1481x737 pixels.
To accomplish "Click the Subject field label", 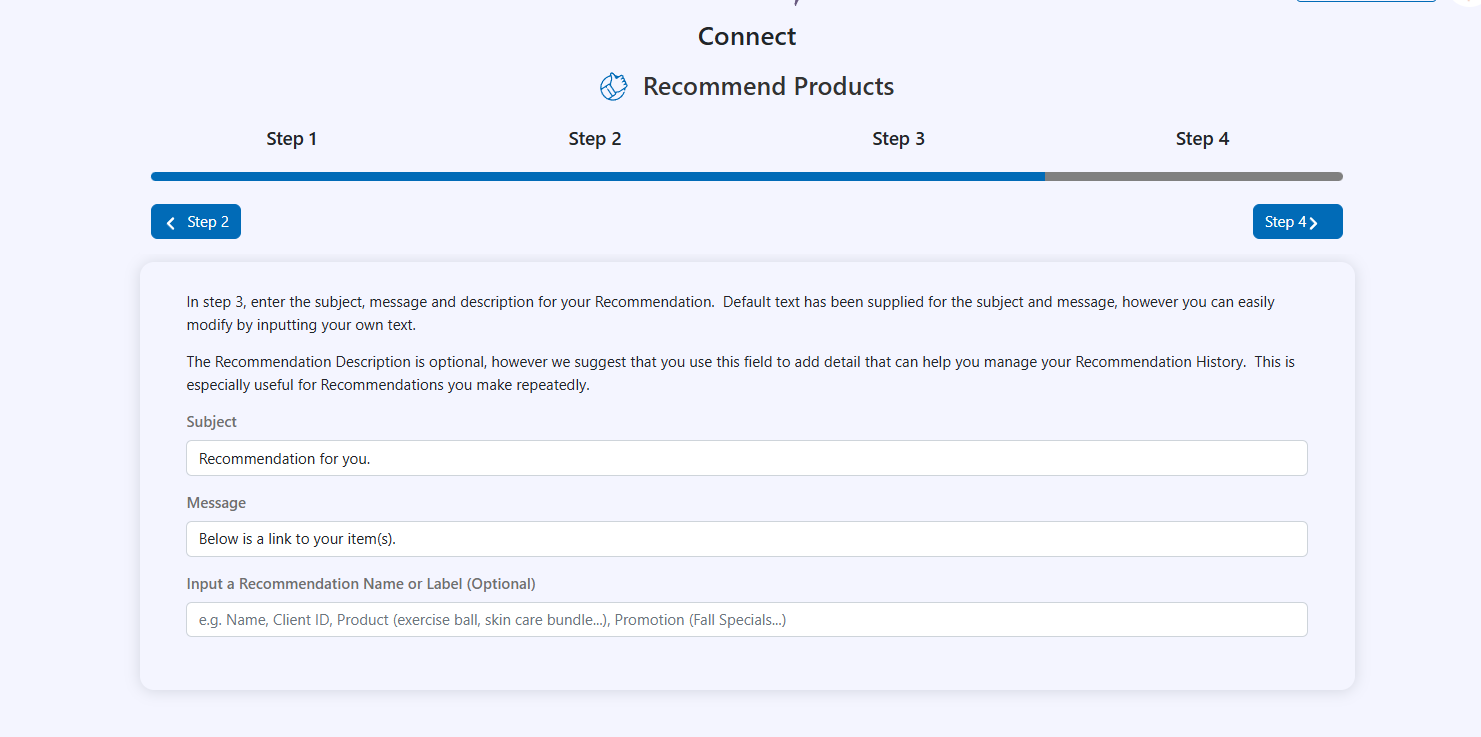I will coord(212,422).
